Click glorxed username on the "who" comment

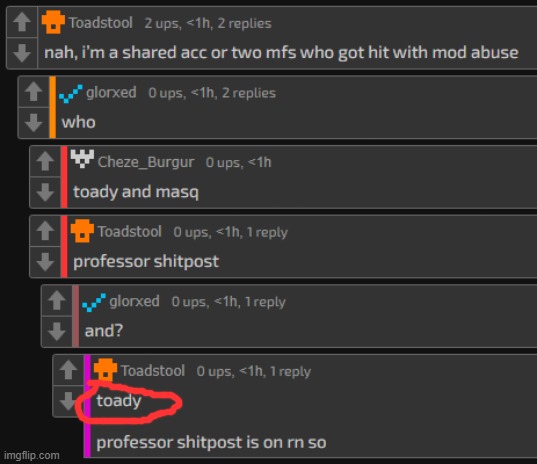coord(111,92)
